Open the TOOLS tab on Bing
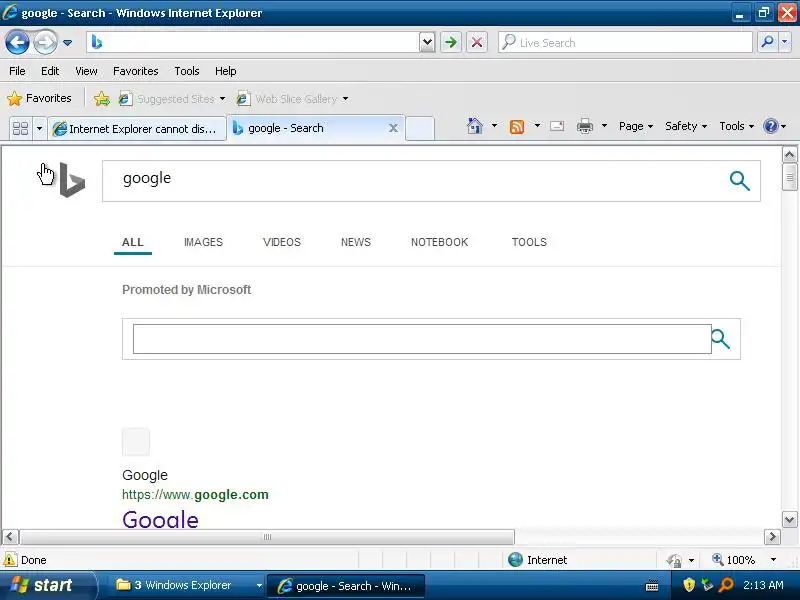This screenshot has width=800, height=600. (529, 242)
